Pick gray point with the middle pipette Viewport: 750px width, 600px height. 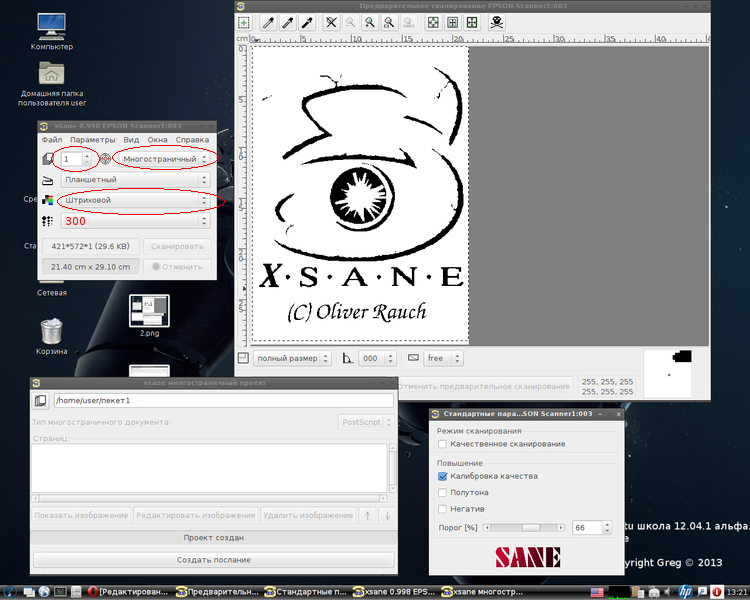(x=288, y=22)
